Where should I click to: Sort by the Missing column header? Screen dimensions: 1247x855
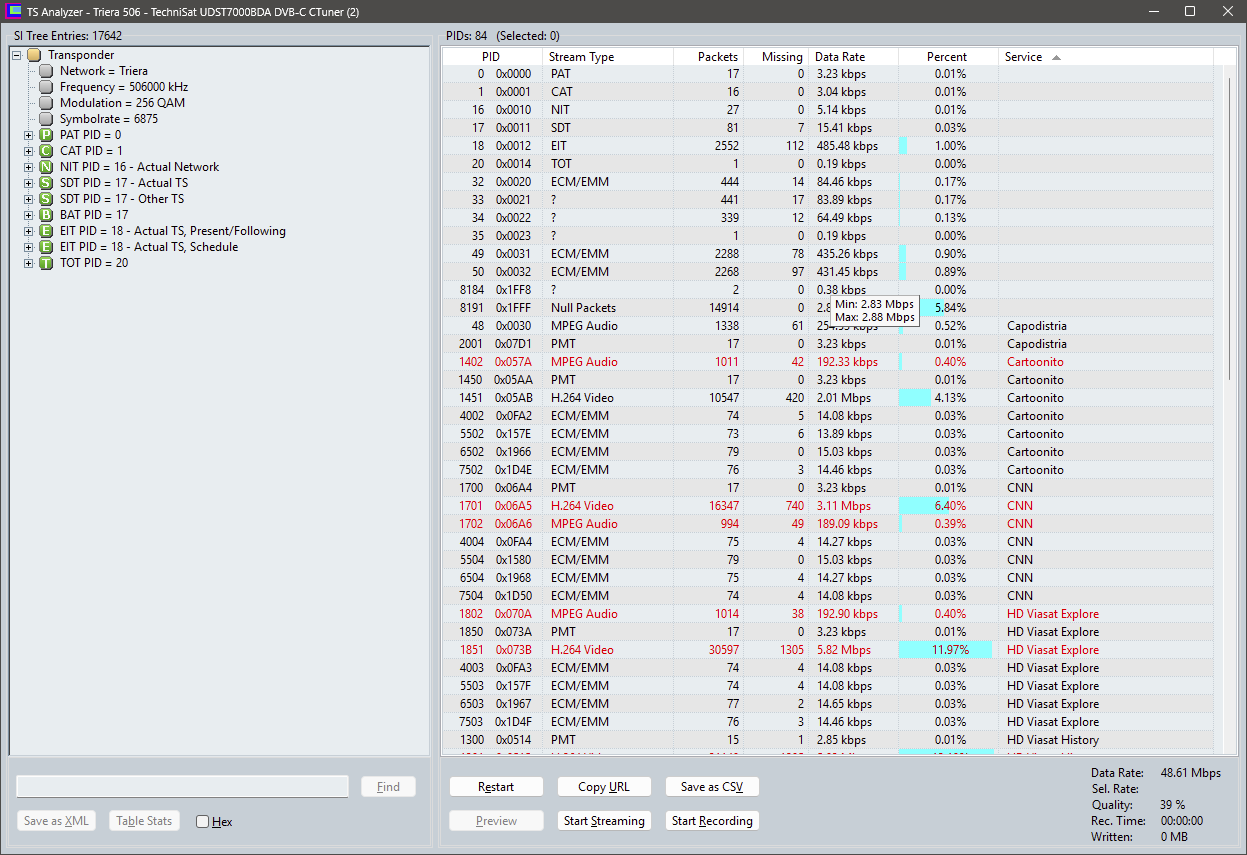pos(776,57)
